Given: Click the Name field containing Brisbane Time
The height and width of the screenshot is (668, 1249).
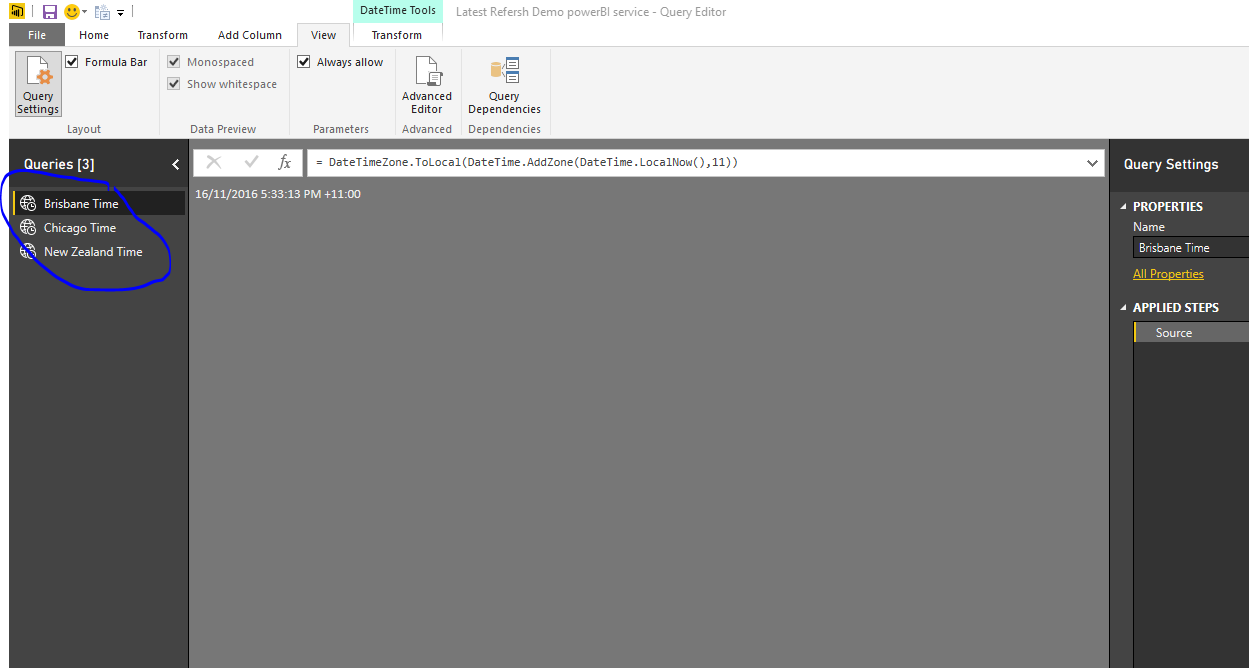Looking at the screenshot, I should [x=1191, y=247].
